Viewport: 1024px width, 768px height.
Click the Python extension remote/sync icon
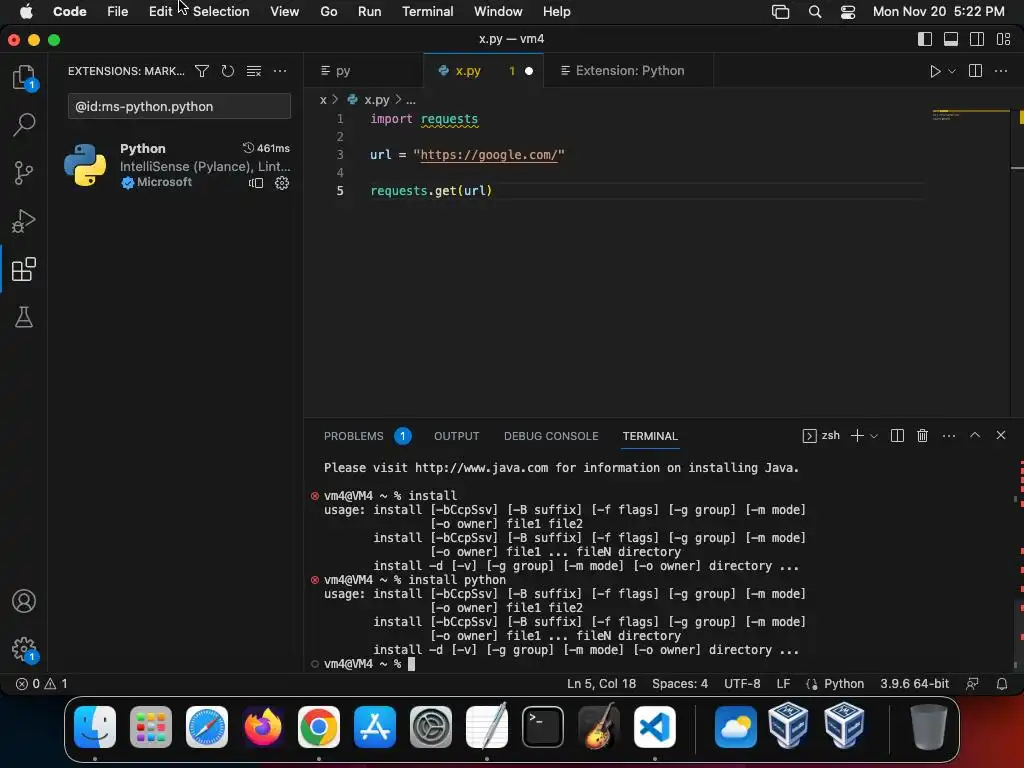coord(256,183)
